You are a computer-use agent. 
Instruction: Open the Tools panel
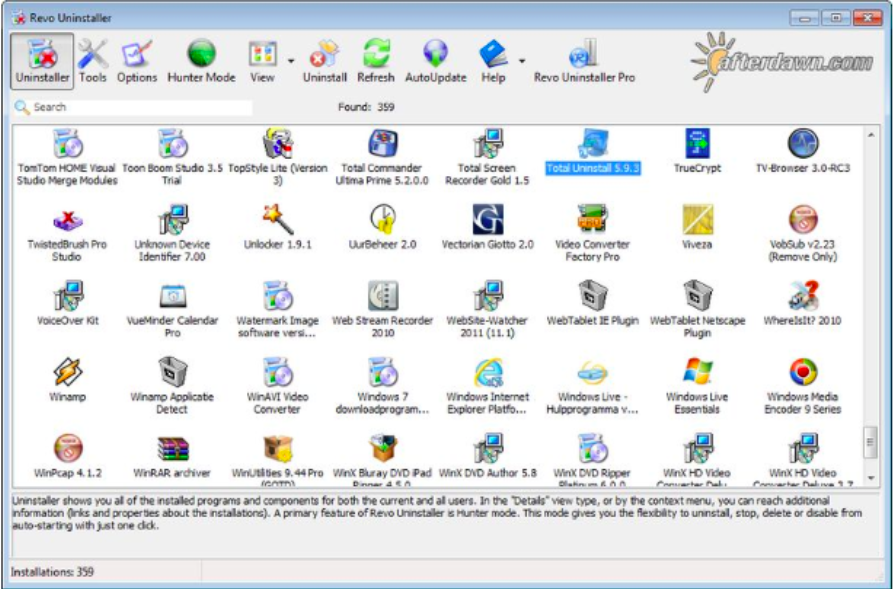[93, 60]
